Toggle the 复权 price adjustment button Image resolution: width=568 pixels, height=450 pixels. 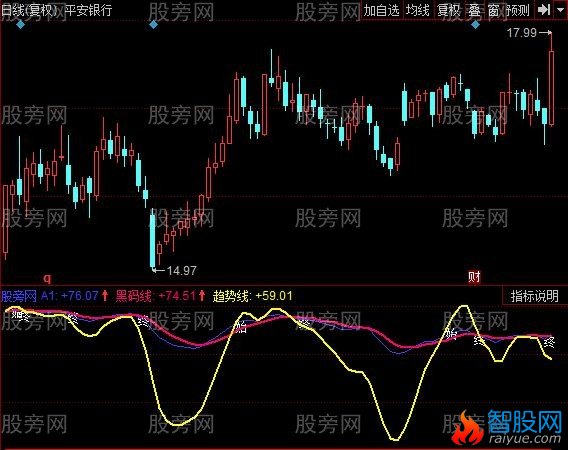pyautogui.click(x=448, y=10)
